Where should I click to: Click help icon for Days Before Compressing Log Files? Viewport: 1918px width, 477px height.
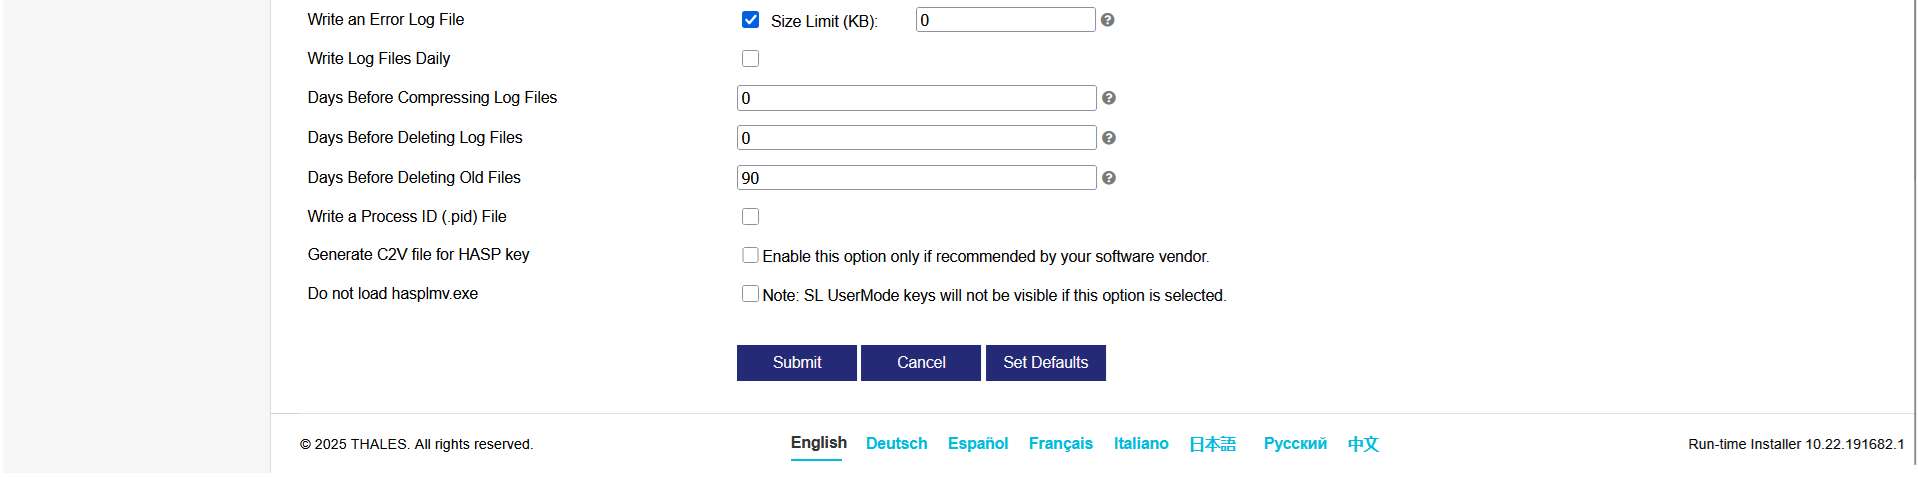1108,98
